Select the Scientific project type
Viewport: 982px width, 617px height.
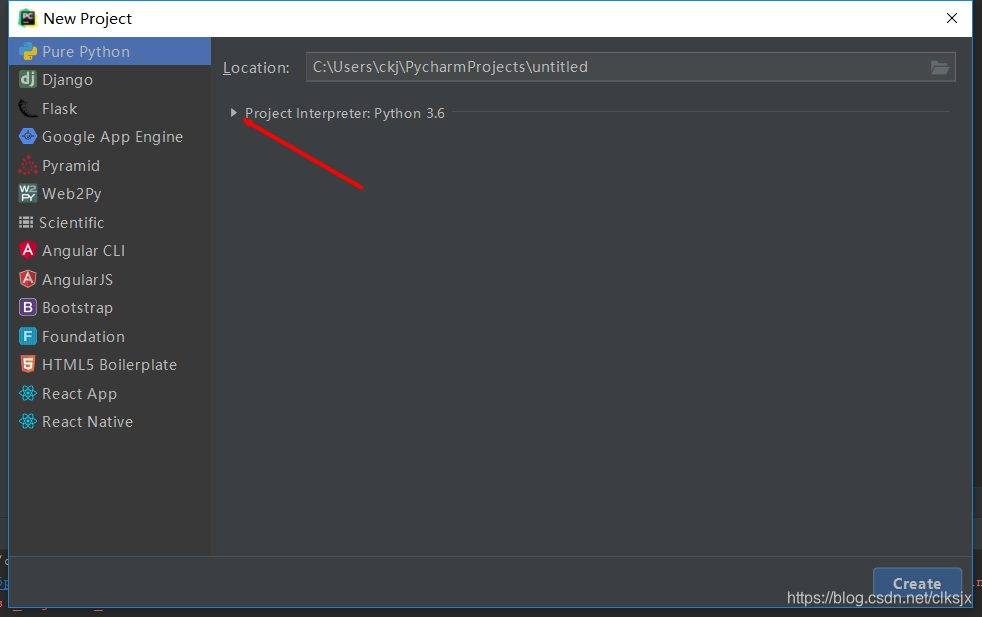[x=110, y=222]
